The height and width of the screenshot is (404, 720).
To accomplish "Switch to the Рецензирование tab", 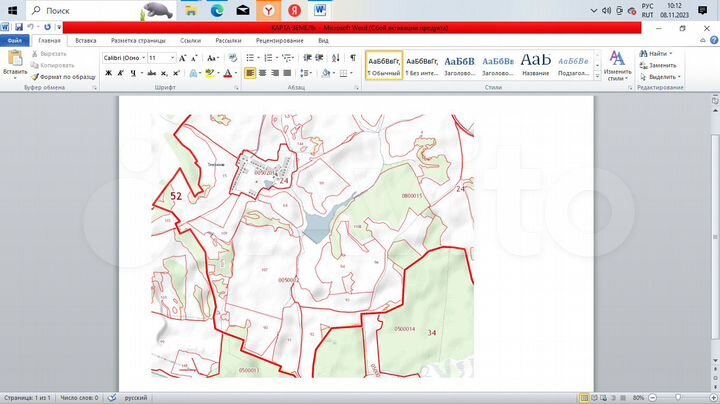I will click(280, 40).
